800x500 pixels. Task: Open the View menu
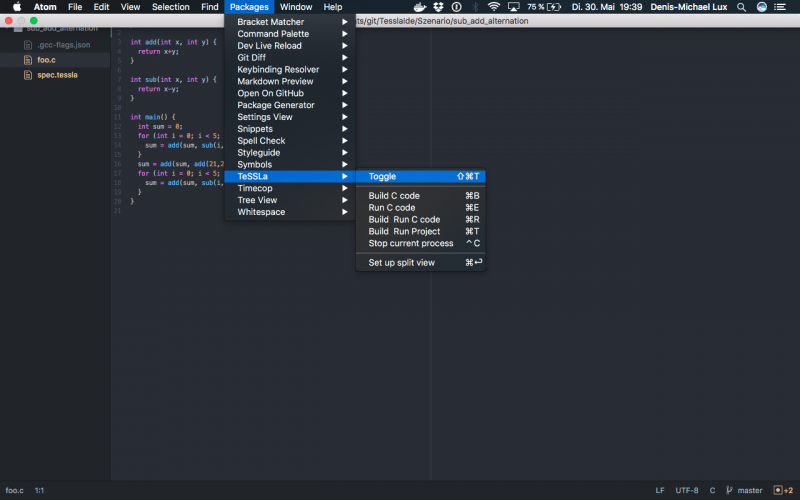(130, 7)
